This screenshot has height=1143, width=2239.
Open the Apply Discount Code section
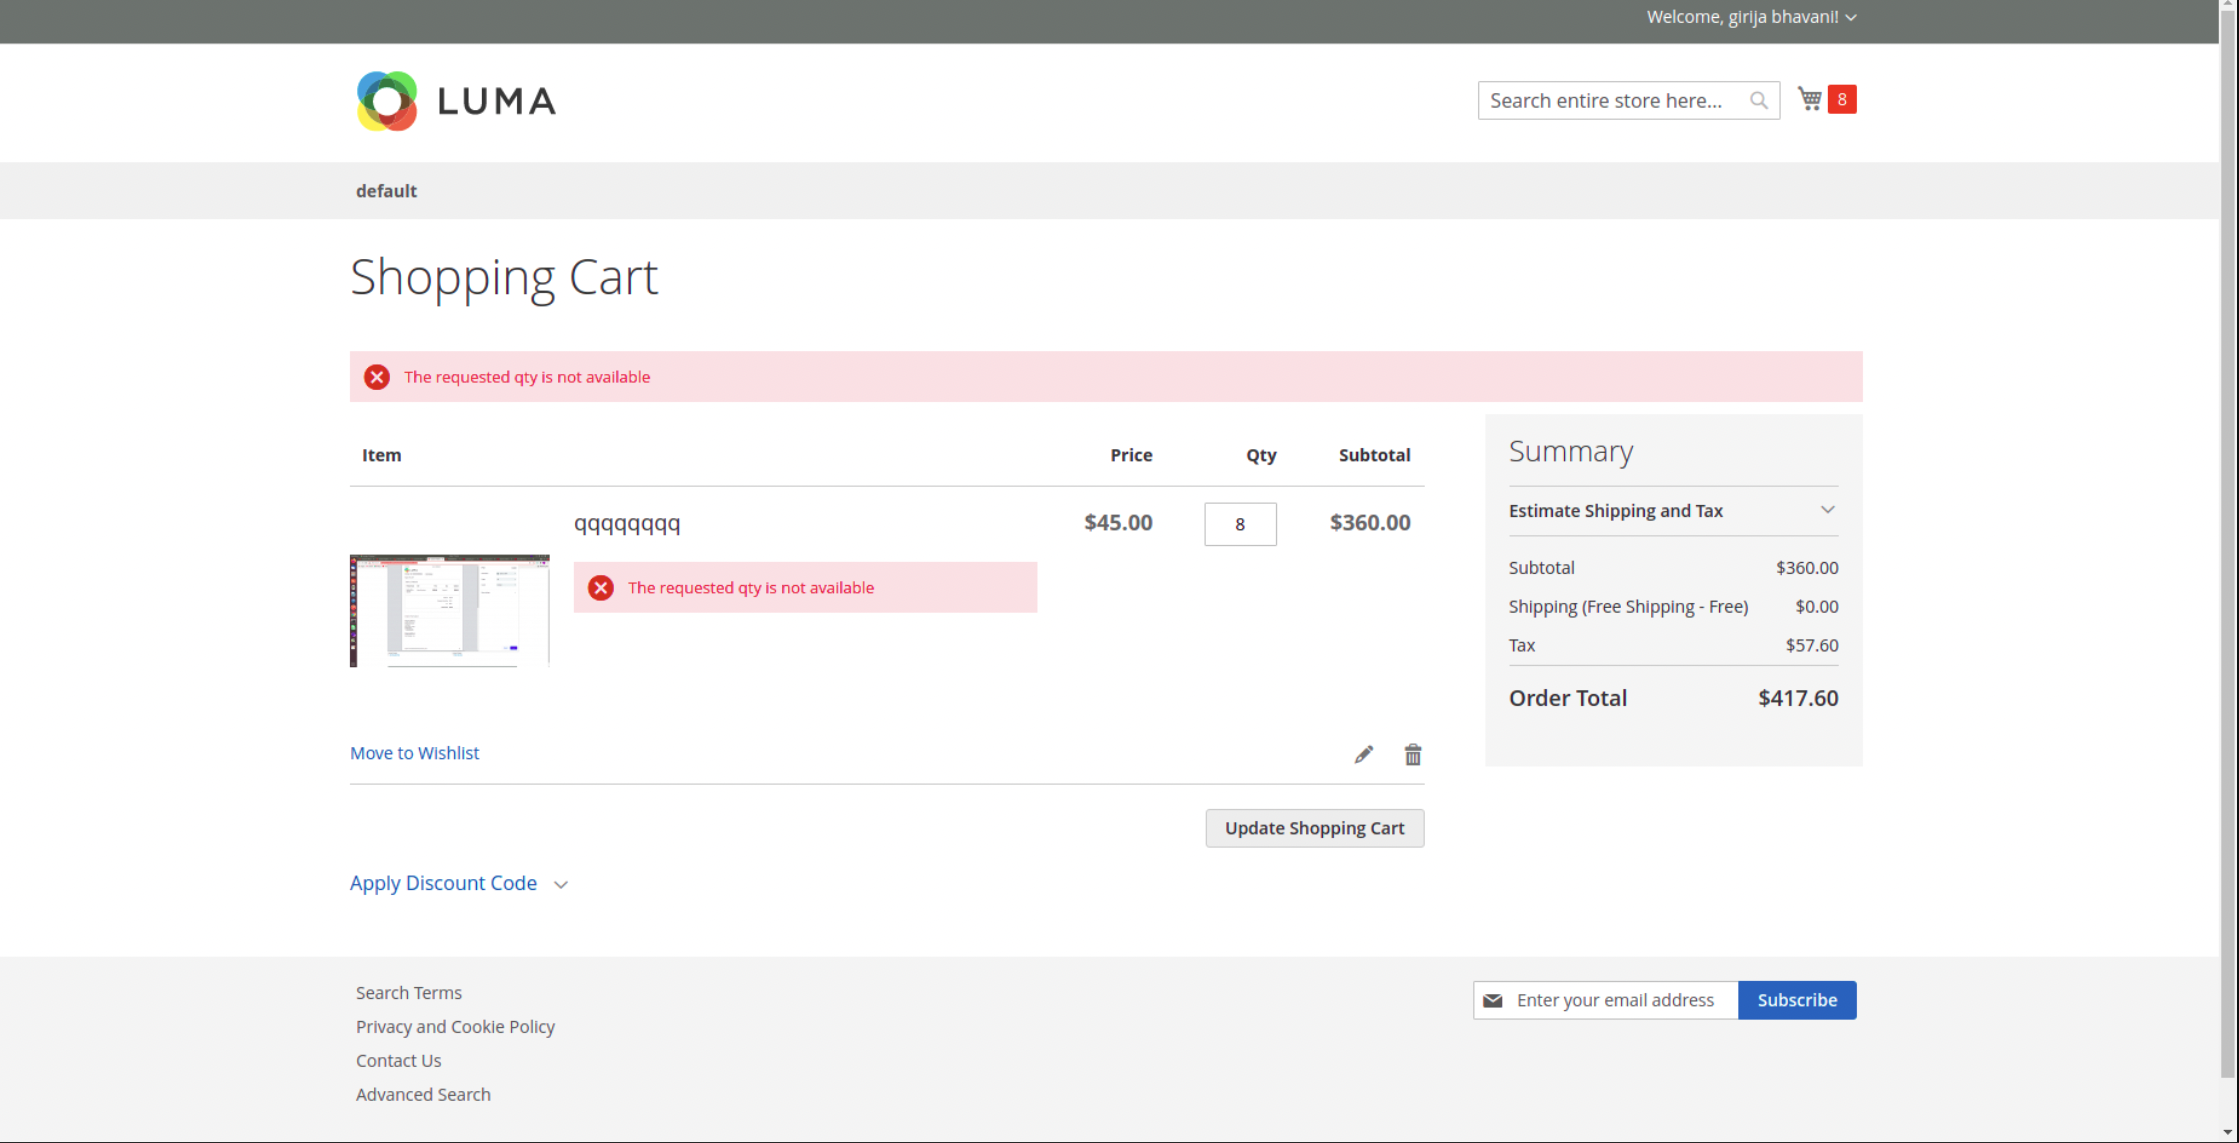[x=444, y=883]
